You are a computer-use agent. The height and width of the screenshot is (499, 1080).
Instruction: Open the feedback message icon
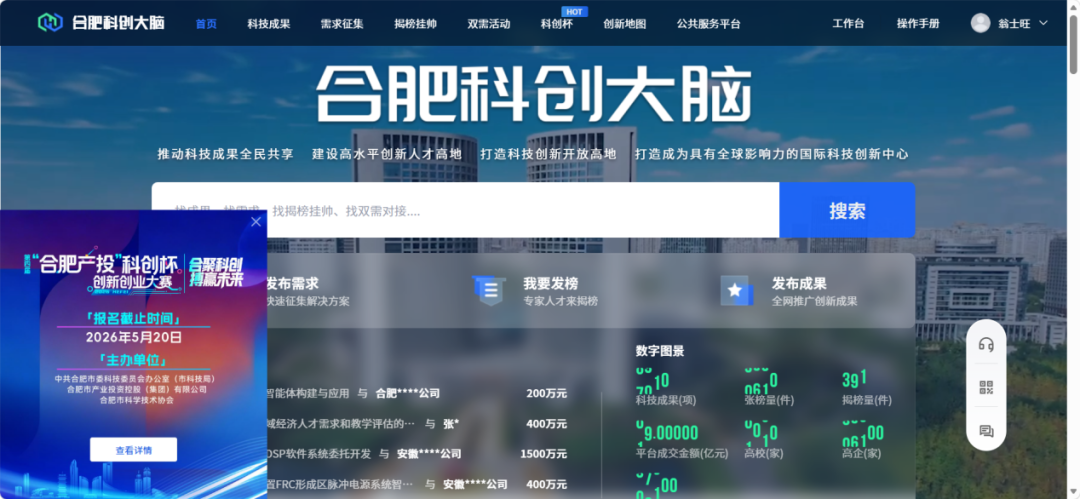[x=986, y=431]
